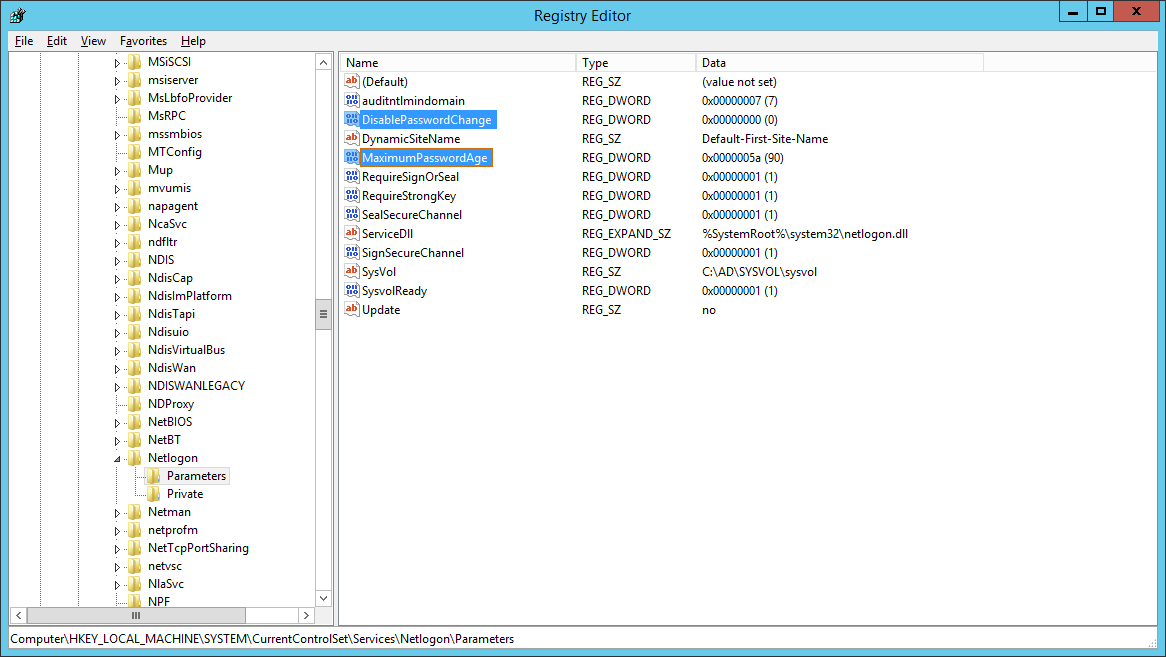This screenshot has width=1166, height=657.
Task: Click the RequireSignOrSeal DWORD icon
Action: click(352, 176)
